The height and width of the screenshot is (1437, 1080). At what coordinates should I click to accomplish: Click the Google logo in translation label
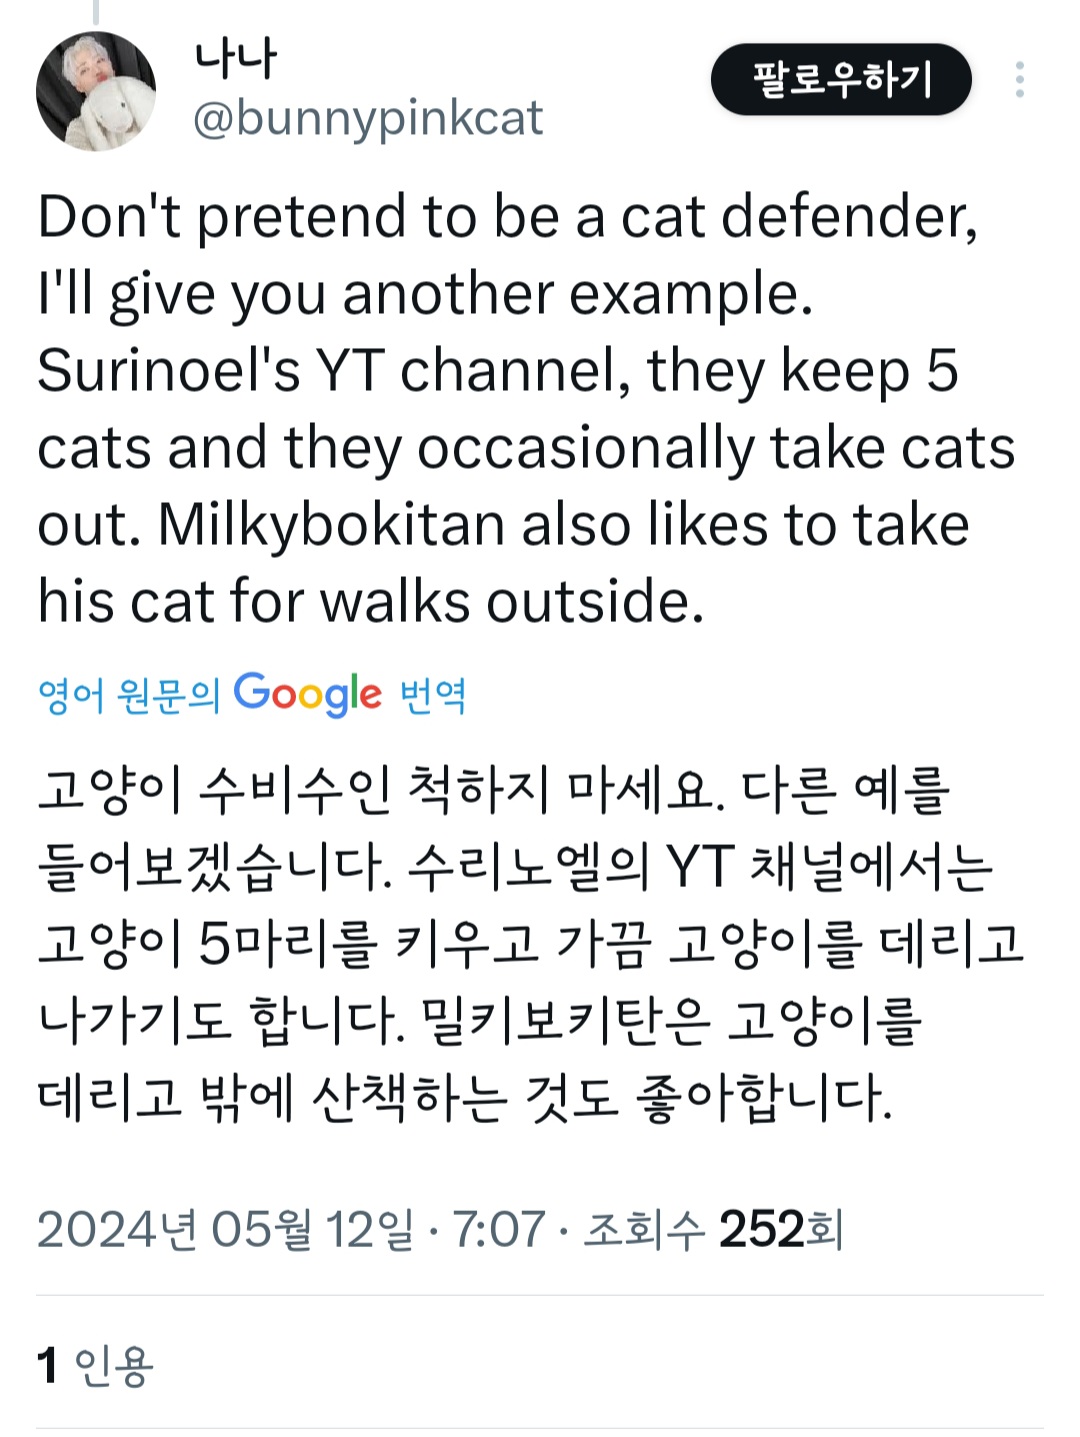coord(308,694)
